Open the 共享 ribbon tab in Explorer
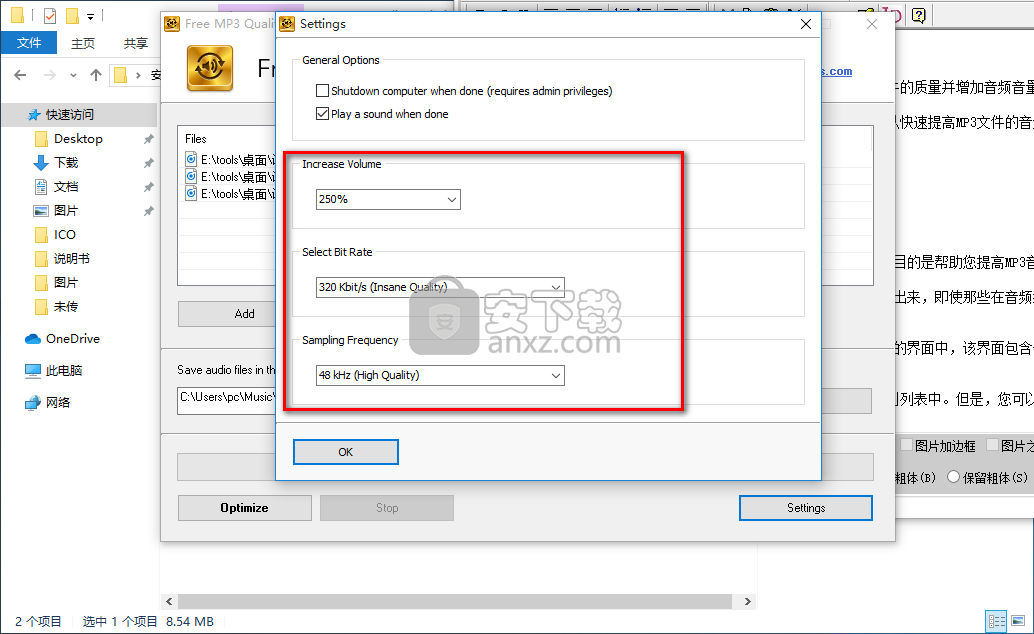Viewport: 1034px width, 634px height. (x=136, y=44)
